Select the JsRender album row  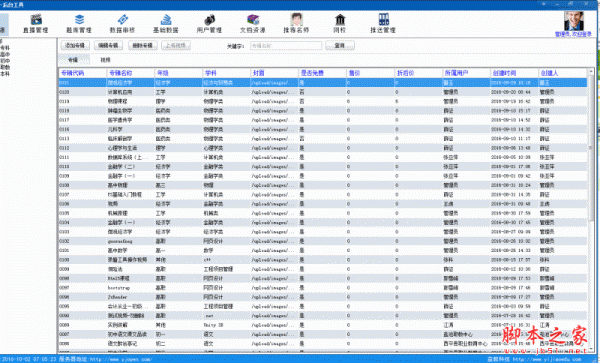tap(323, 297)
